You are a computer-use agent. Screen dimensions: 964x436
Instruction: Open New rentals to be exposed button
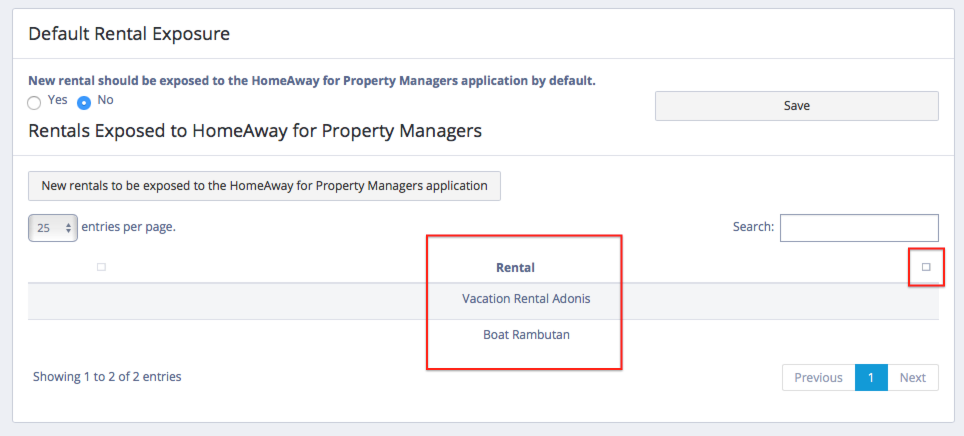264,186
